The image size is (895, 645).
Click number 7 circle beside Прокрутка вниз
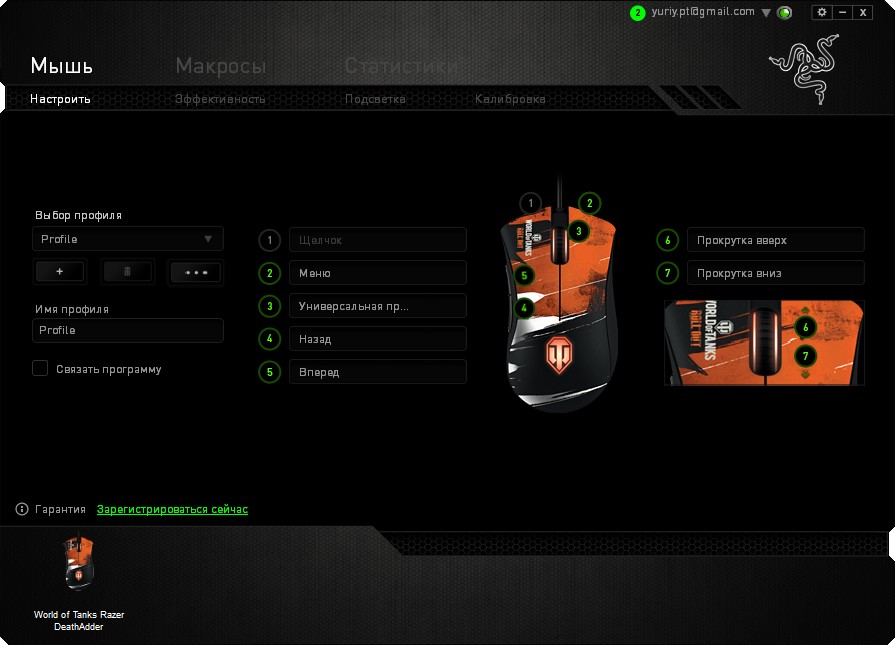[x=667, y=273]
